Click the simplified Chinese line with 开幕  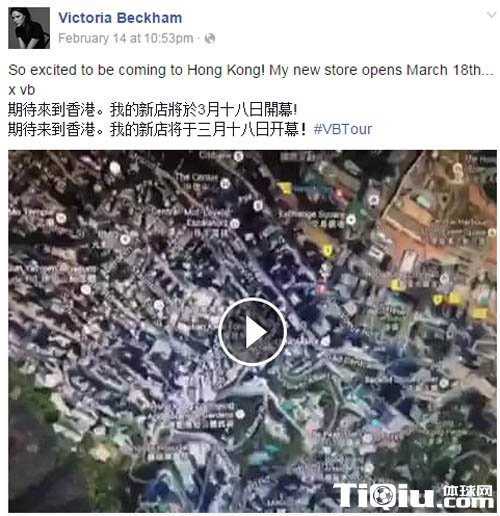point(157,129)
